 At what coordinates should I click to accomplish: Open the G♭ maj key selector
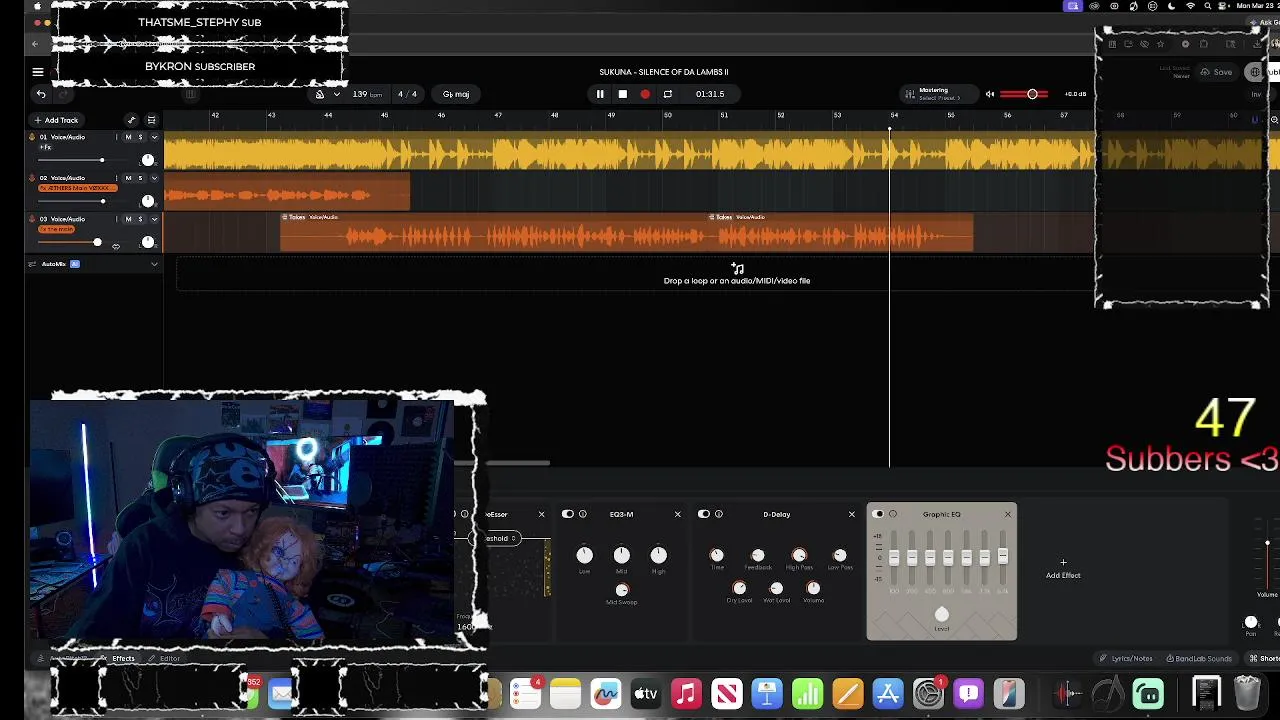(x=456, y=94)
